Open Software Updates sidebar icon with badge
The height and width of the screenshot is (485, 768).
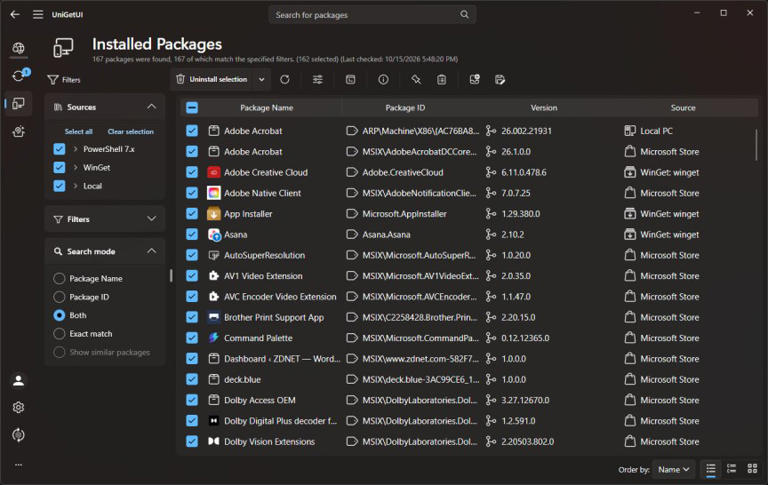coord(19,76)
